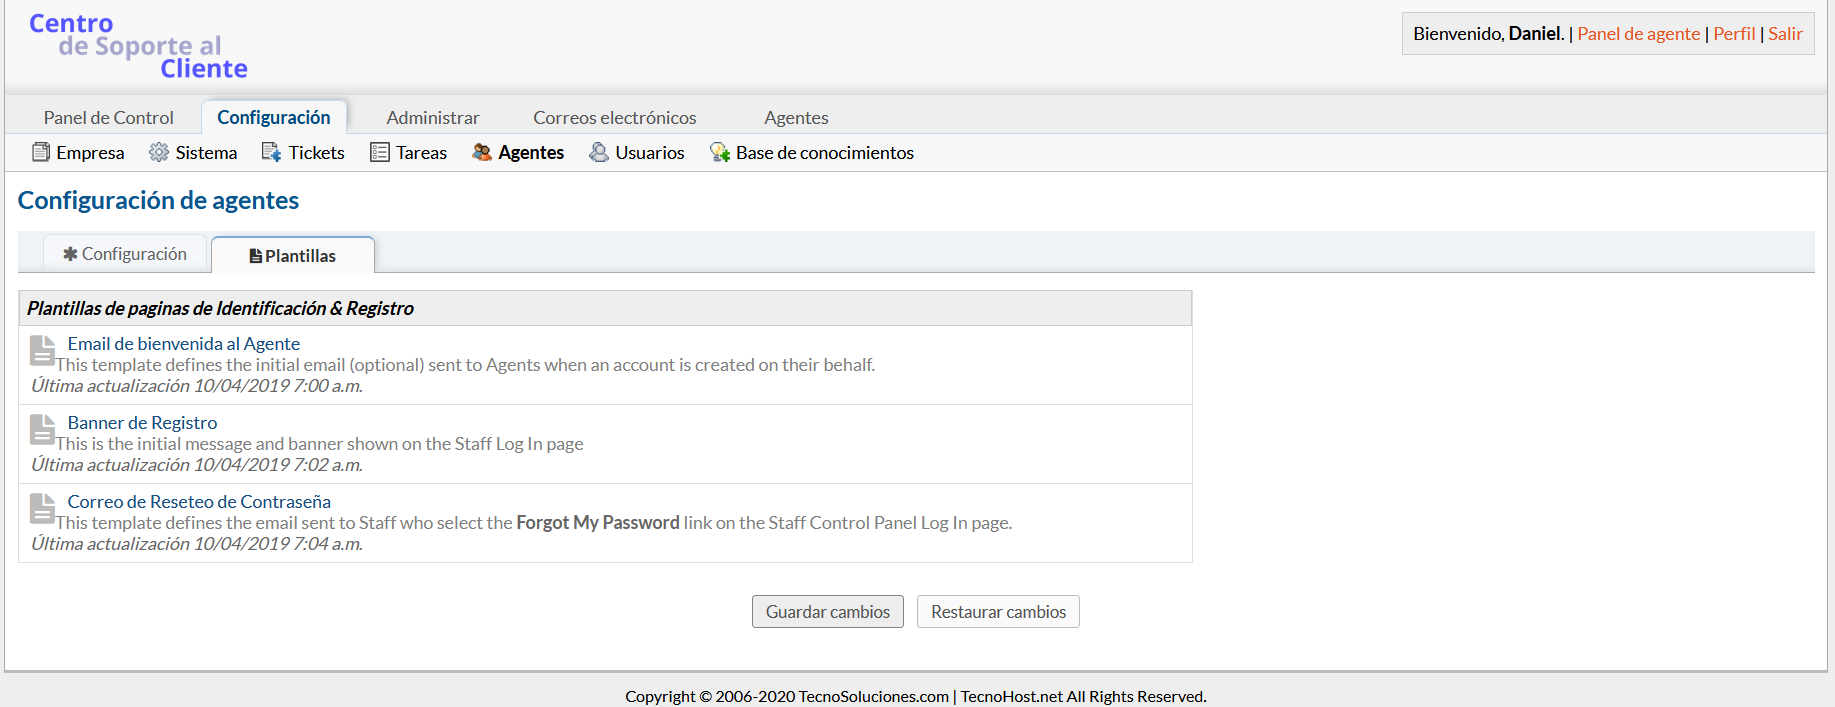Select the Plantillas sub-tab
Image resolution: width=1835 pixels, height=707 pixels.
293,256
